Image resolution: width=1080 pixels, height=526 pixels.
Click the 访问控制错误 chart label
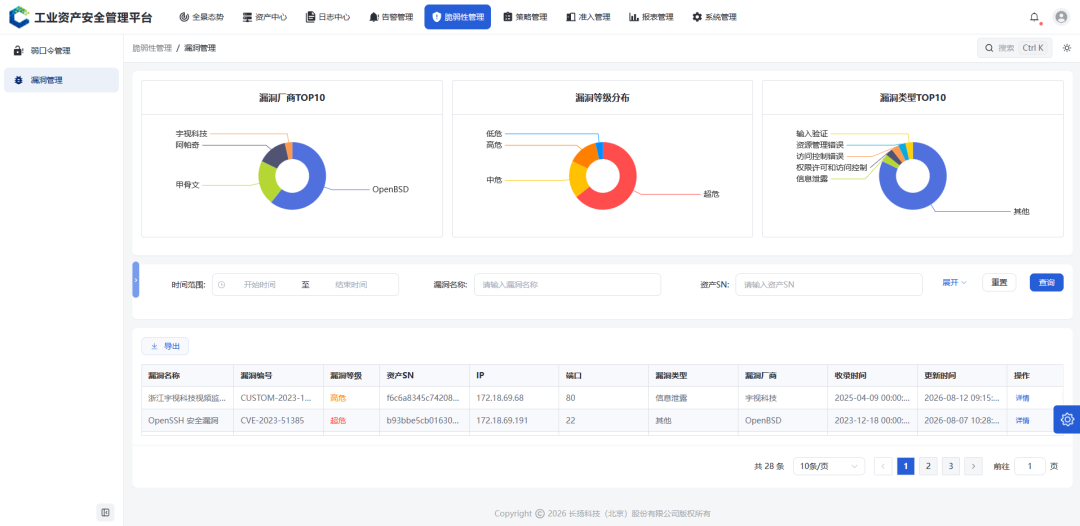click(820, 156)
